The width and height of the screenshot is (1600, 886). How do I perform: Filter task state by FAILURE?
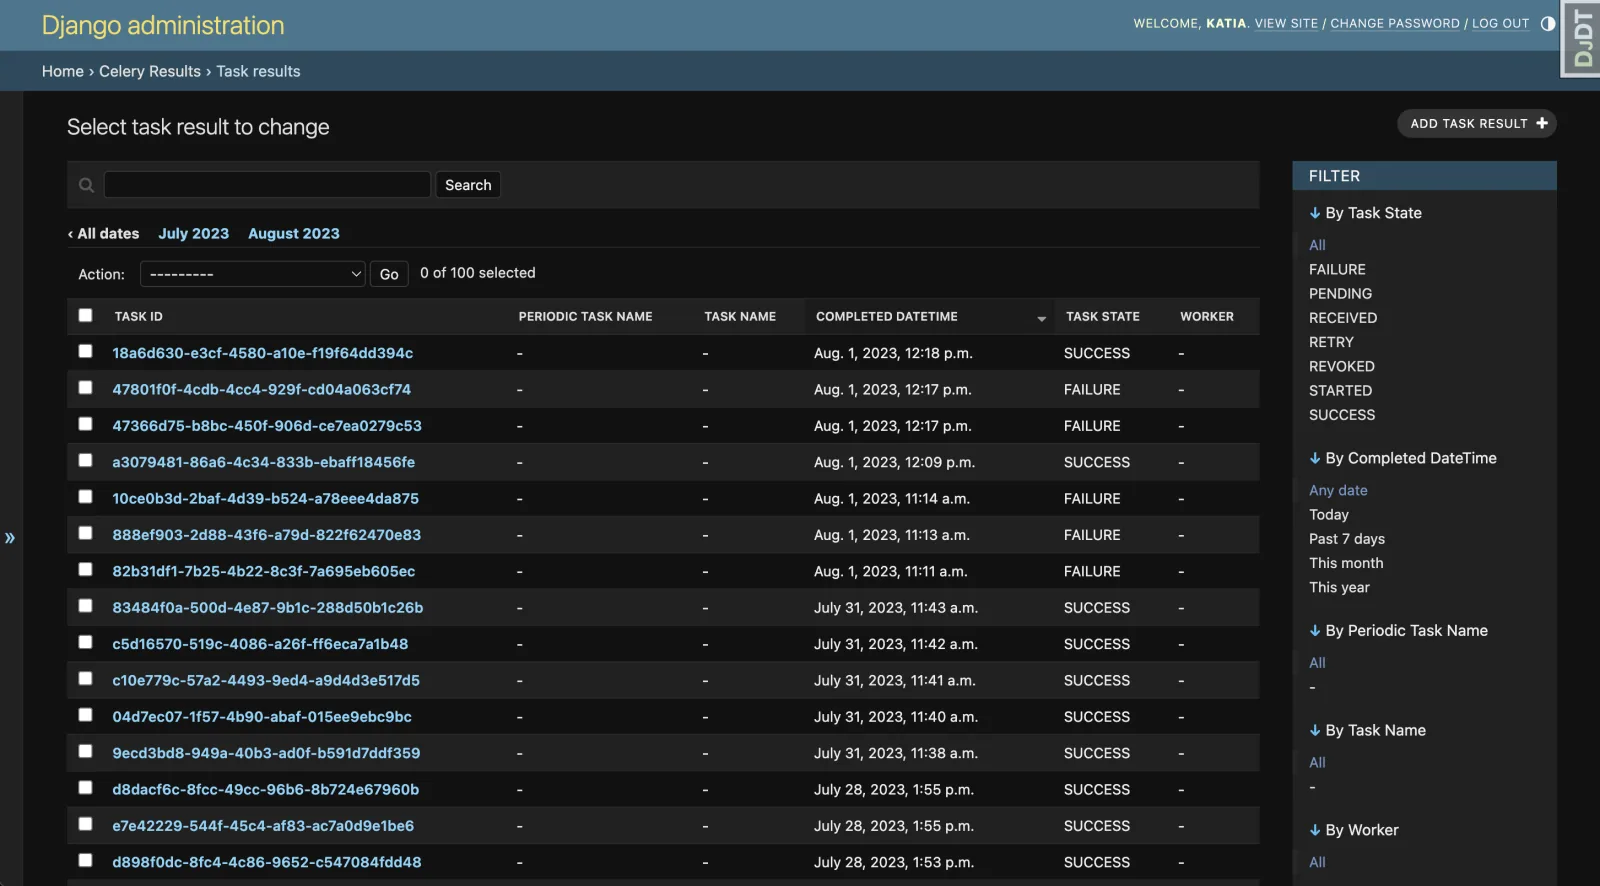point(1337,269)
